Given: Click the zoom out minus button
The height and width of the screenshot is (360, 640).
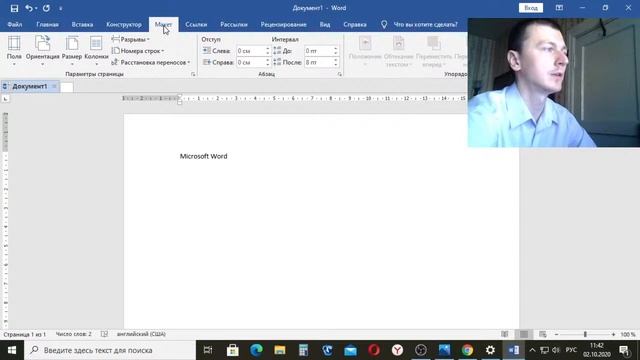Looking at the screenshot, I should coord(556,334).
